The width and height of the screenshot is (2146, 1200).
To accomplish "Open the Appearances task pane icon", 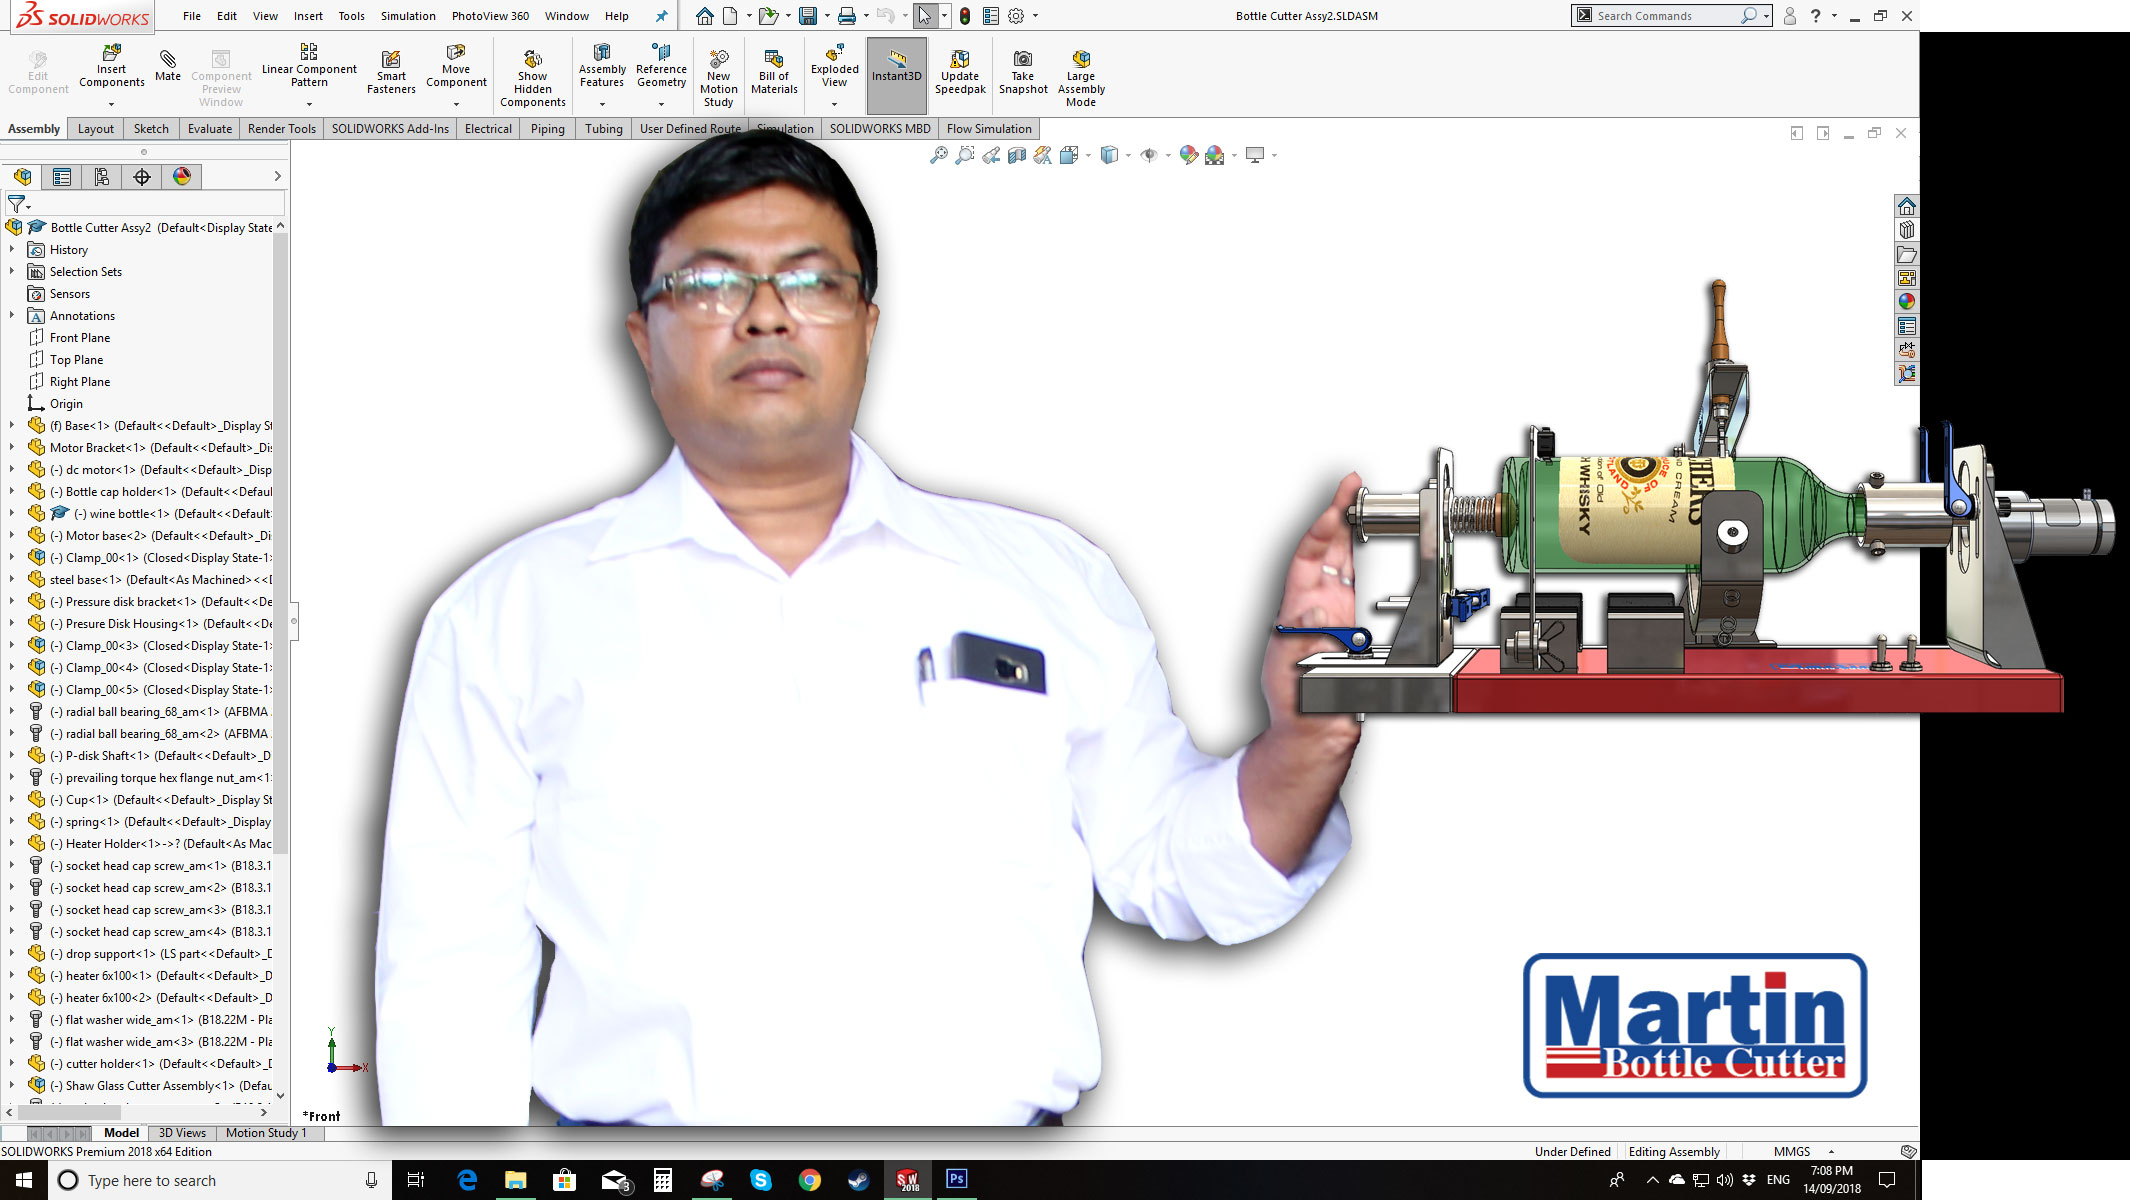I will tap(1906, 302).
